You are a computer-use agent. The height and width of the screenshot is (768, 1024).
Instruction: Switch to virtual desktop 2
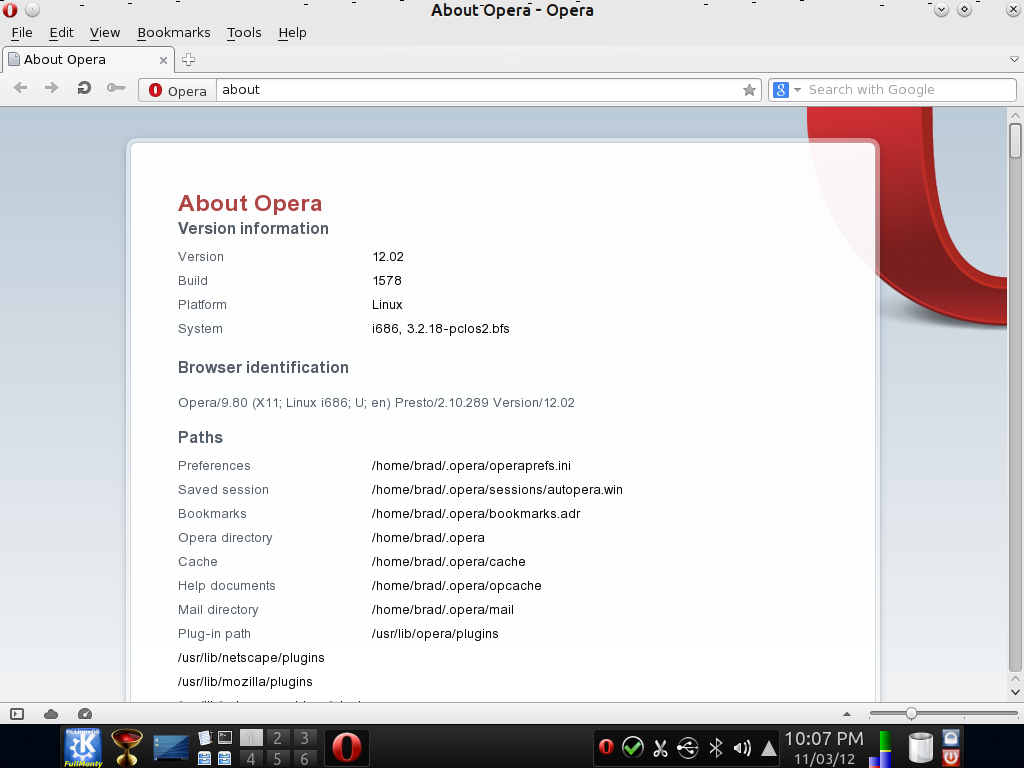(x=278, y=738)
